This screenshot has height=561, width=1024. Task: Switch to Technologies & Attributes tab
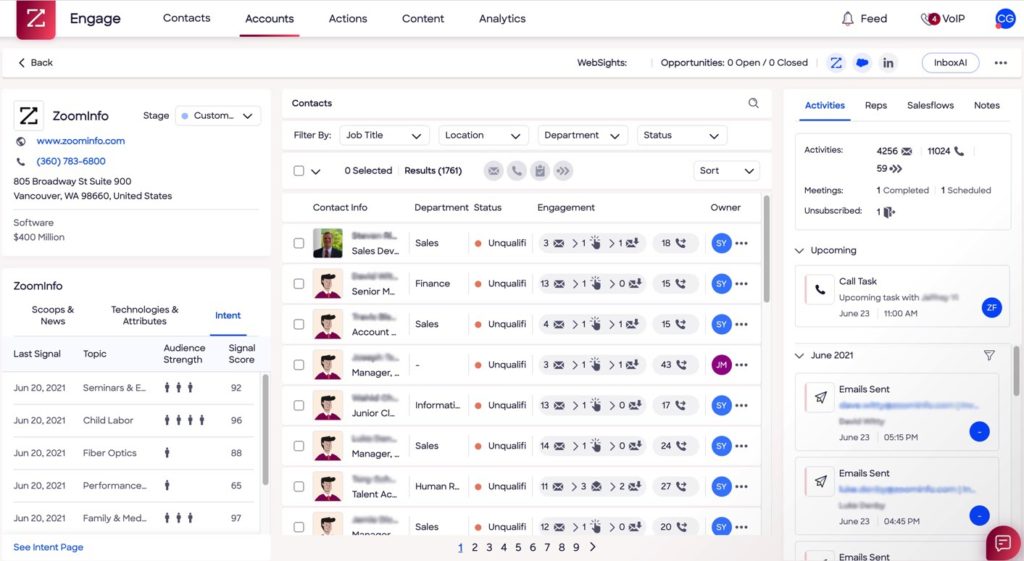144,315
